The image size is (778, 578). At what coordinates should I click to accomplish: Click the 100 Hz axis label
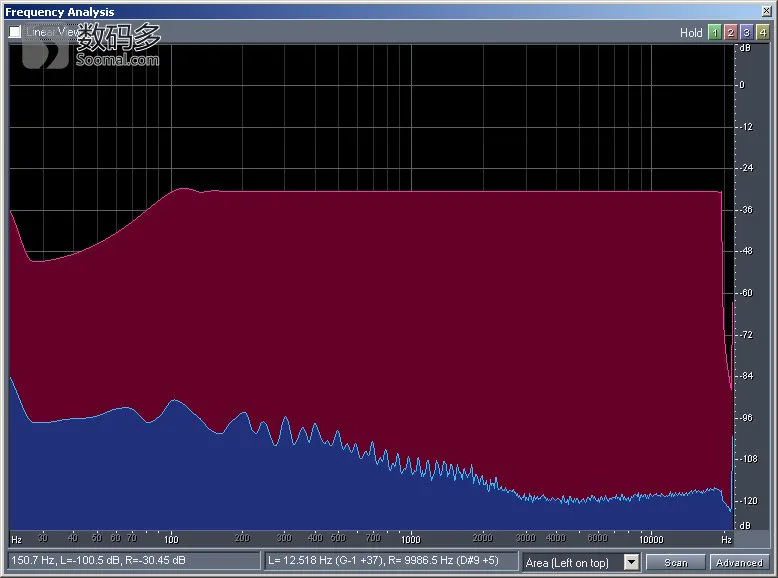click(171, 539)
